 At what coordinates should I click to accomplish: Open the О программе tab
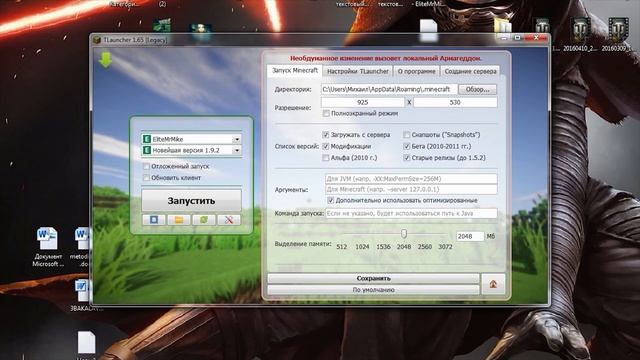point(416,71)
